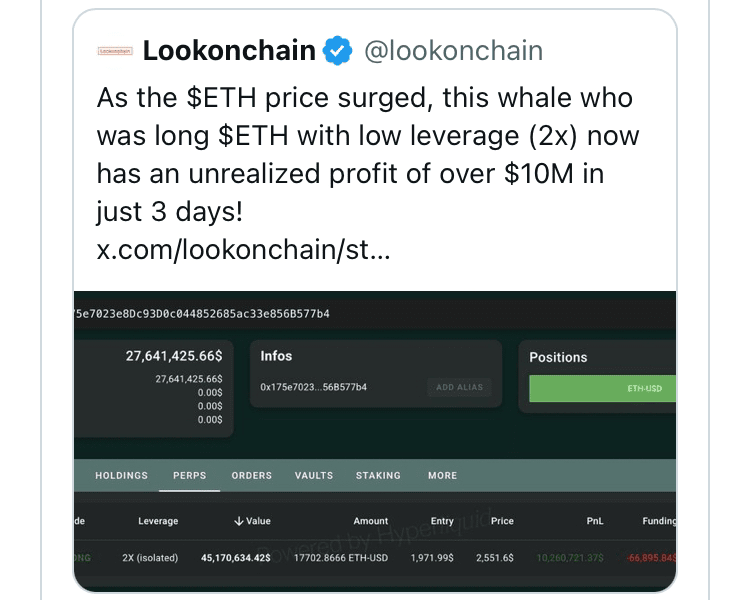Select the ETH-USD green positions bar
The height and width of the screenshot is (600, 750).
(602, 389)
